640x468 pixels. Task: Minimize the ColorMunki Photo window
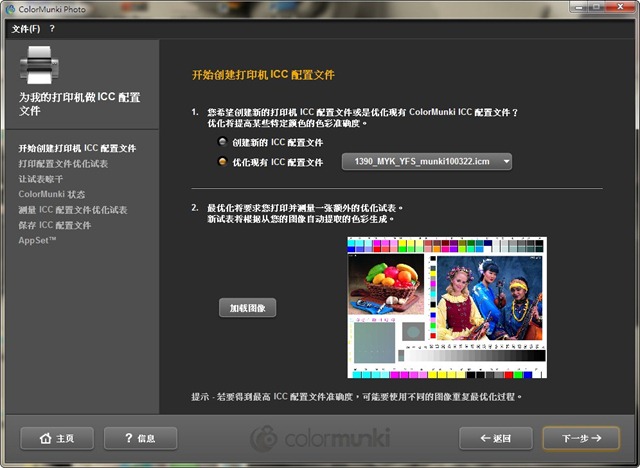click(579, 7)
